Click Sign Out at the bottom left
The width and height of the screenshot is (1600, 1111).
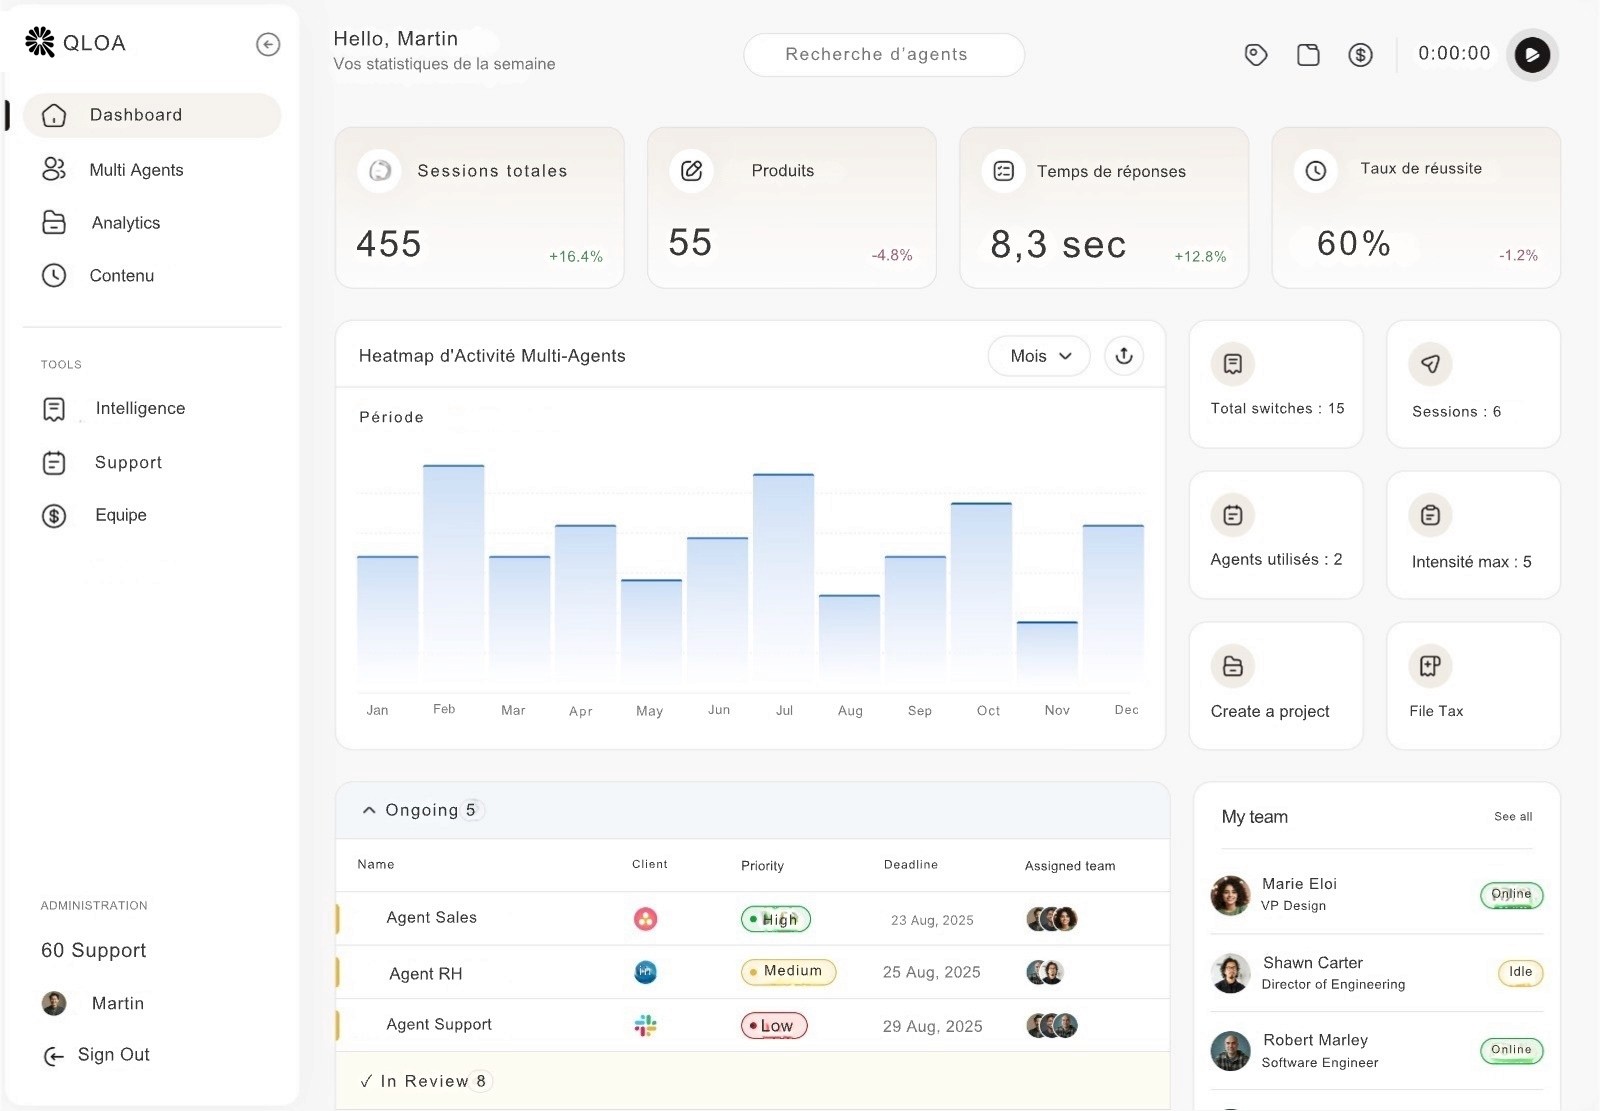point(113,1054)
